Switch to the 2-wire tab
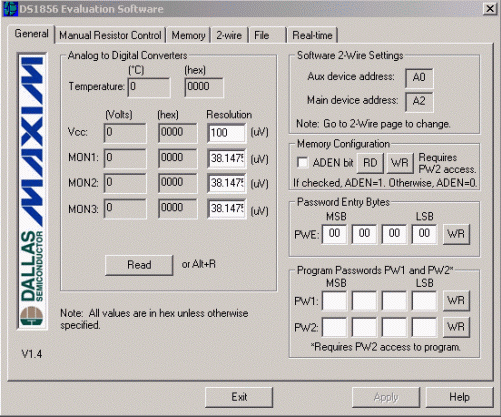Image resolution: width=501 pixels, height=417 pixels. click(229, 35)
